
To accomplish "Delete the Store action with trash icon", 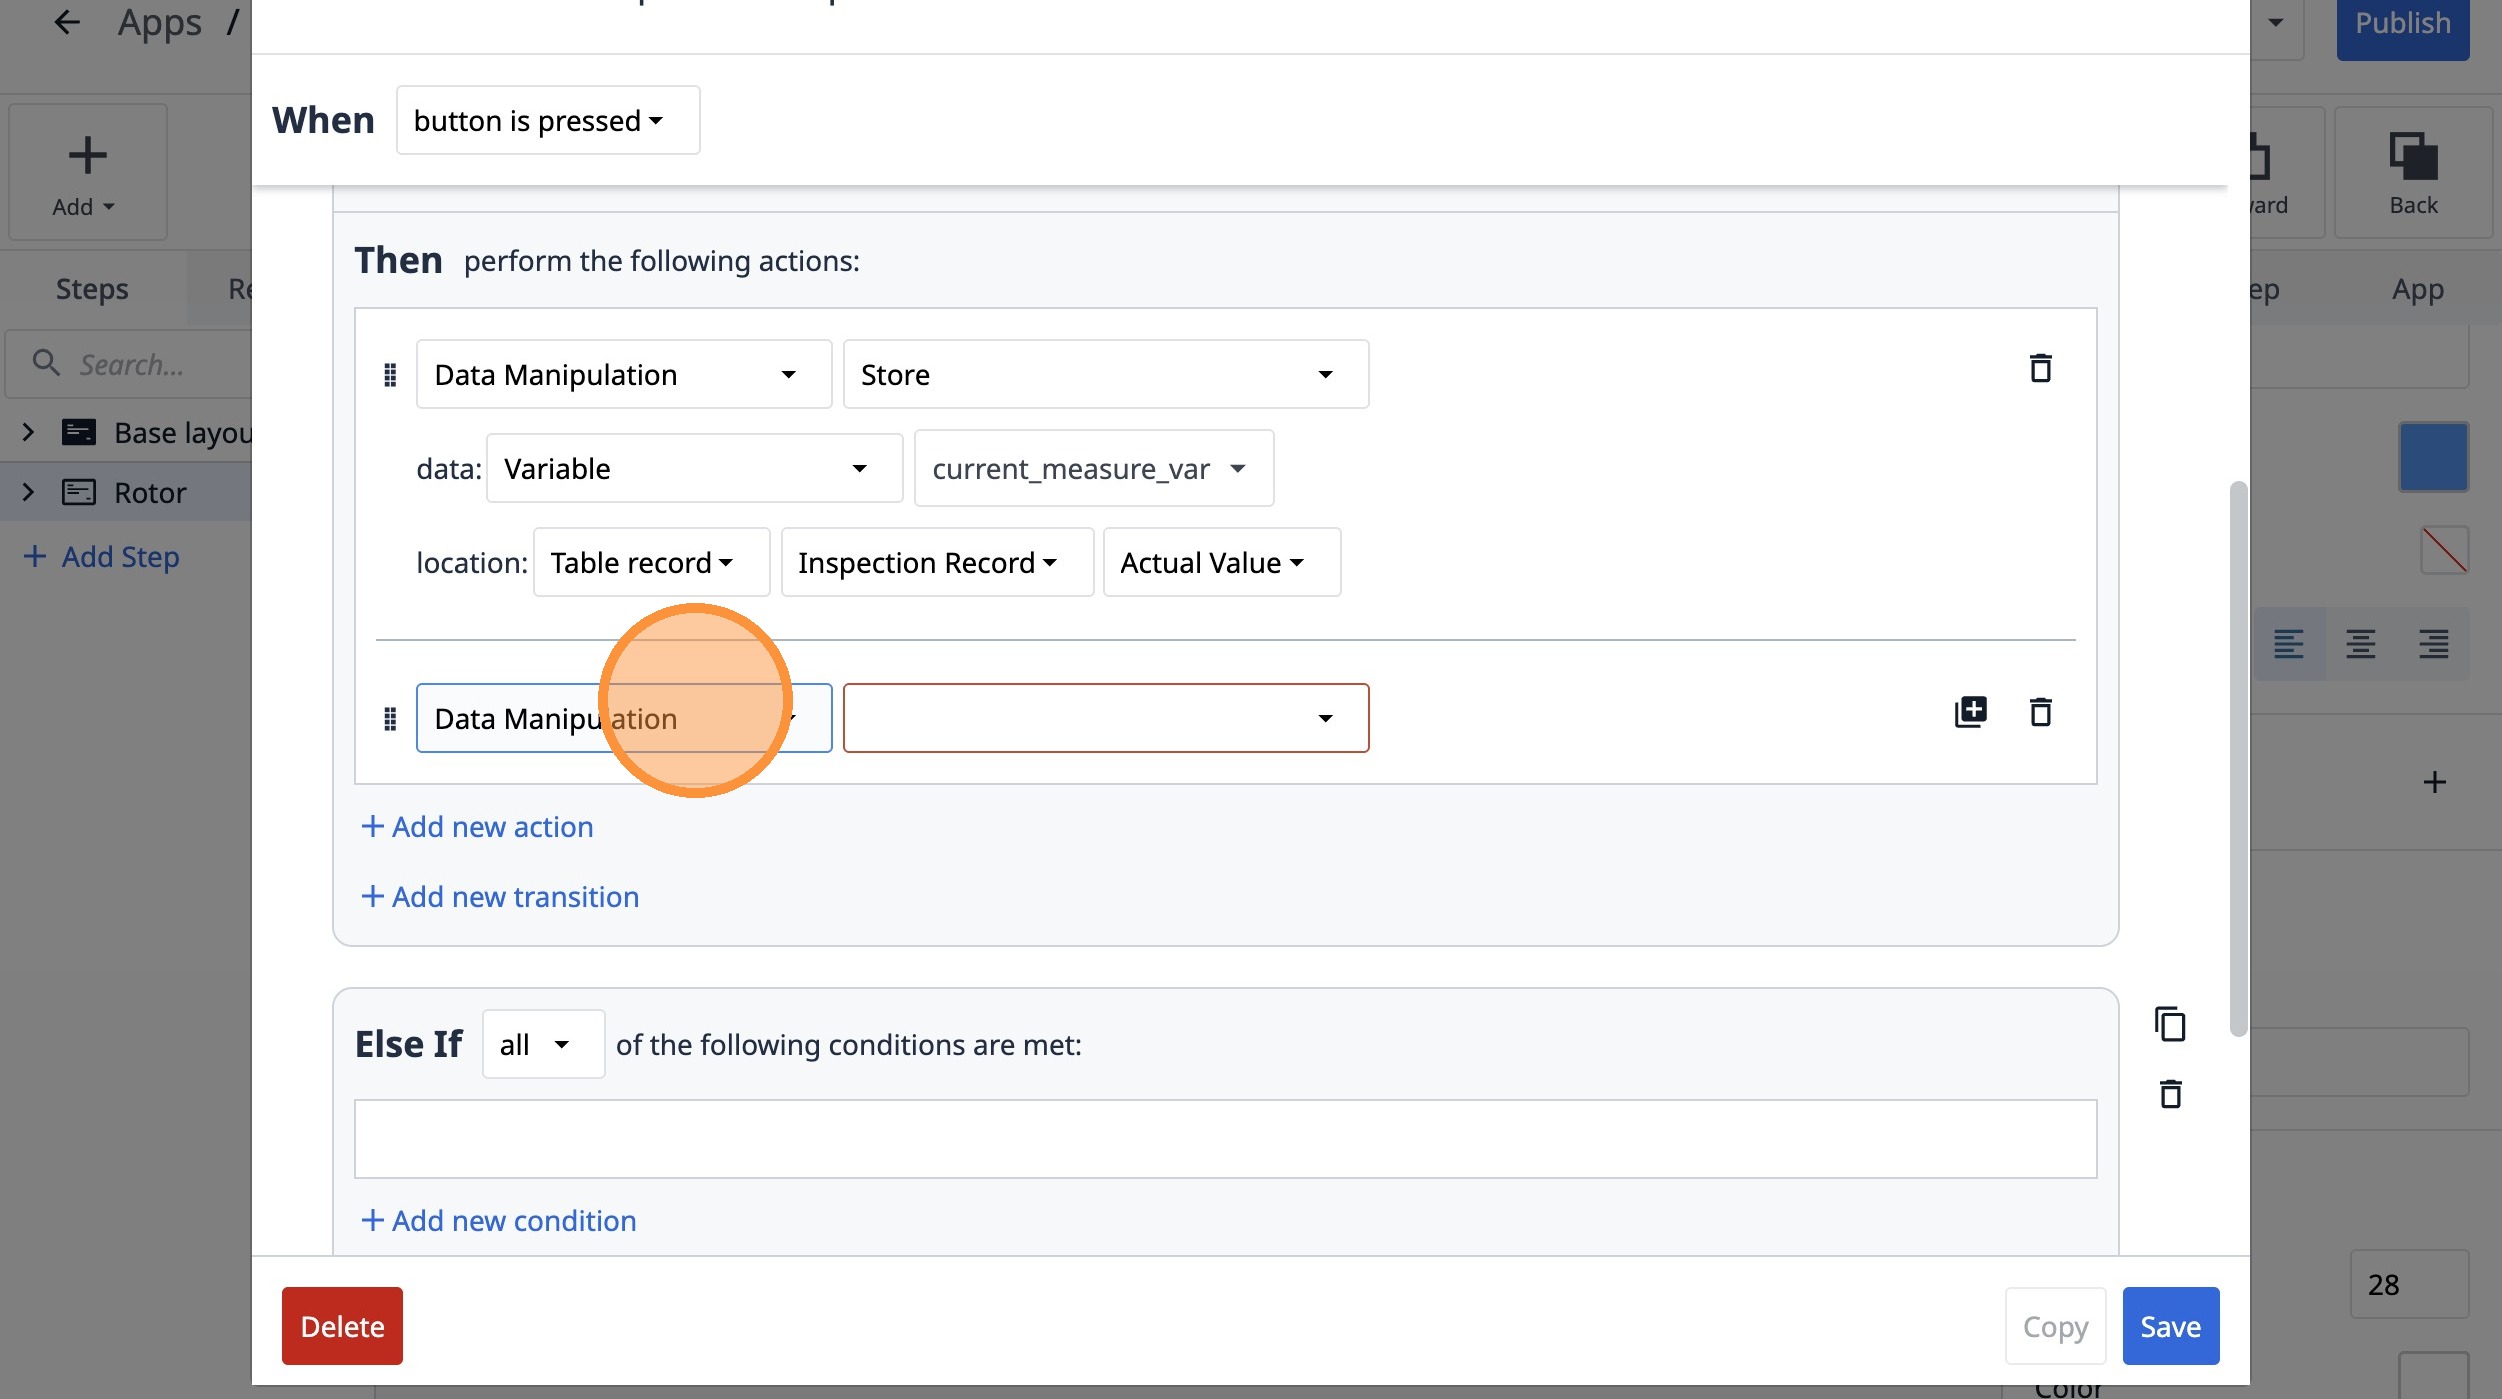I will (x=2040, y=368).
